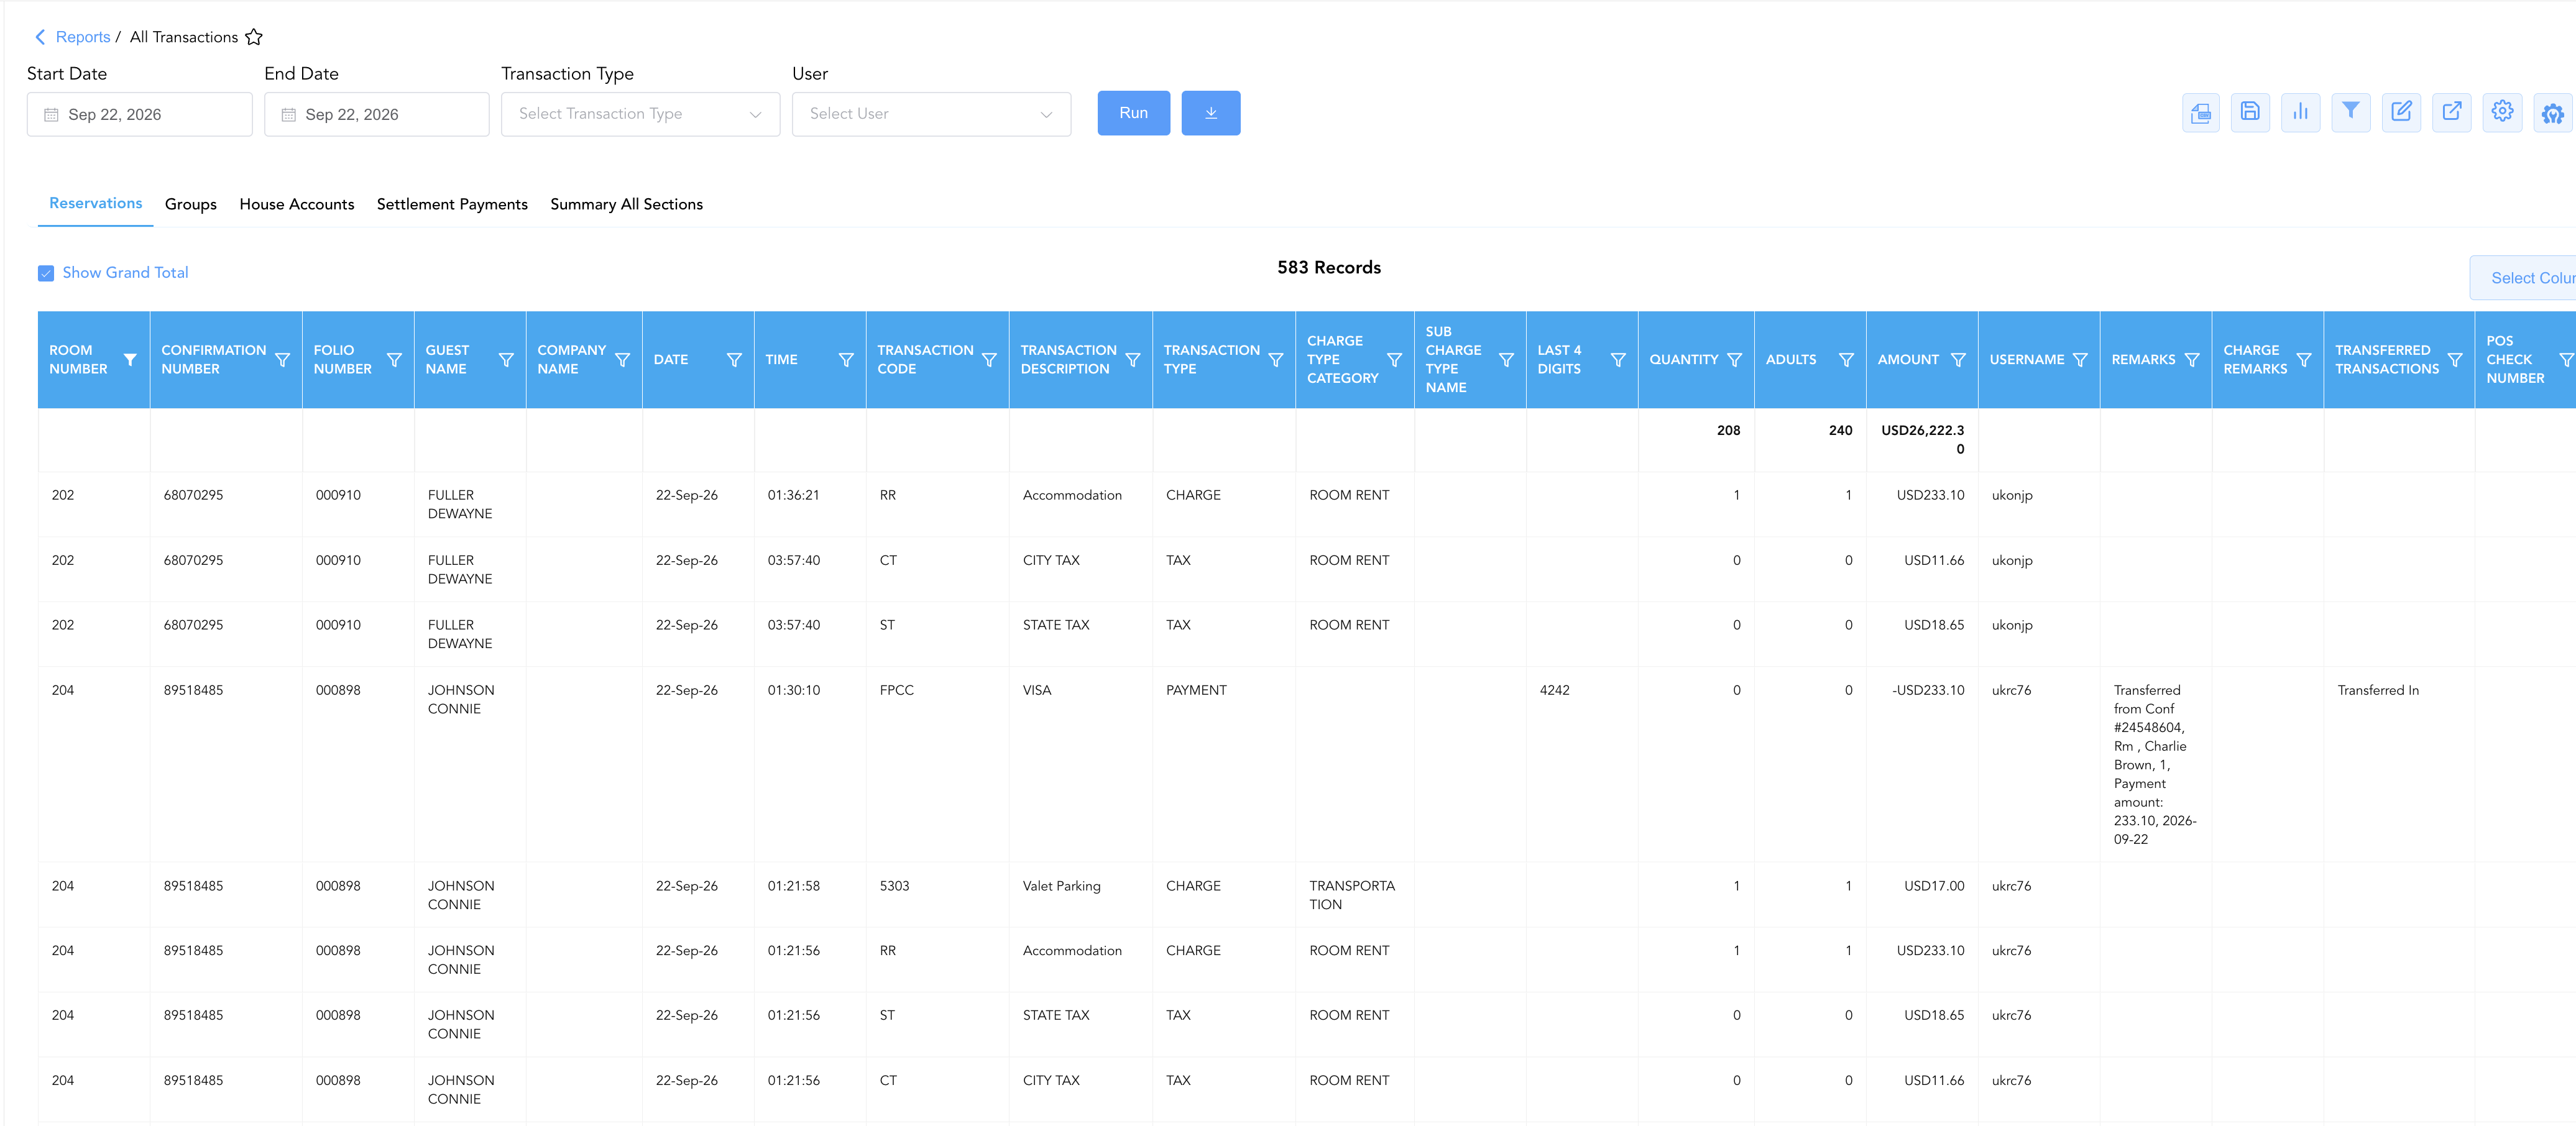Filter the Remarks column

[x=2192, y=360]
